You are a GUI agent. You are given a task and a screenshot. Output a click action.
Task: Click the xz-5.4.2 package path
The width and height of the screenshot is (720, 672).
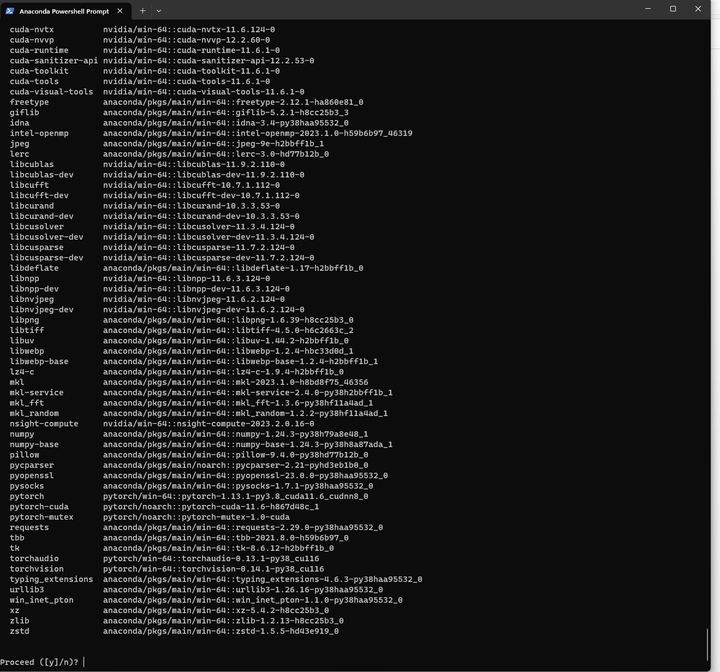[216, 610]
